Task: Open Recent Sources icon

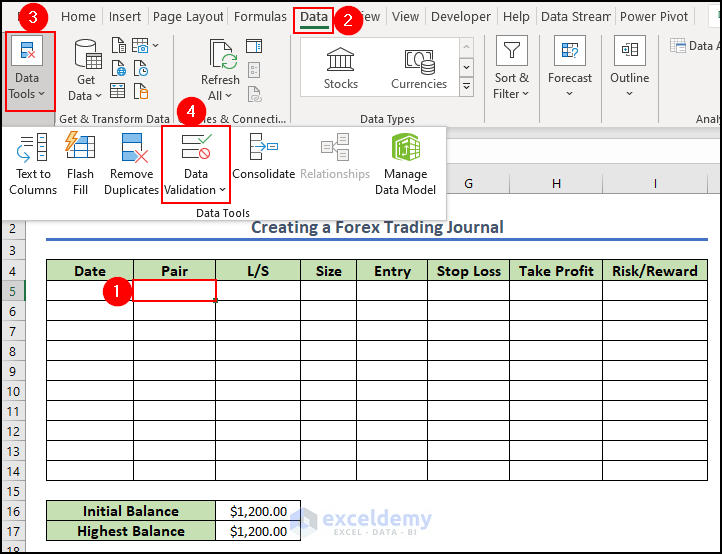Action: 140,68
